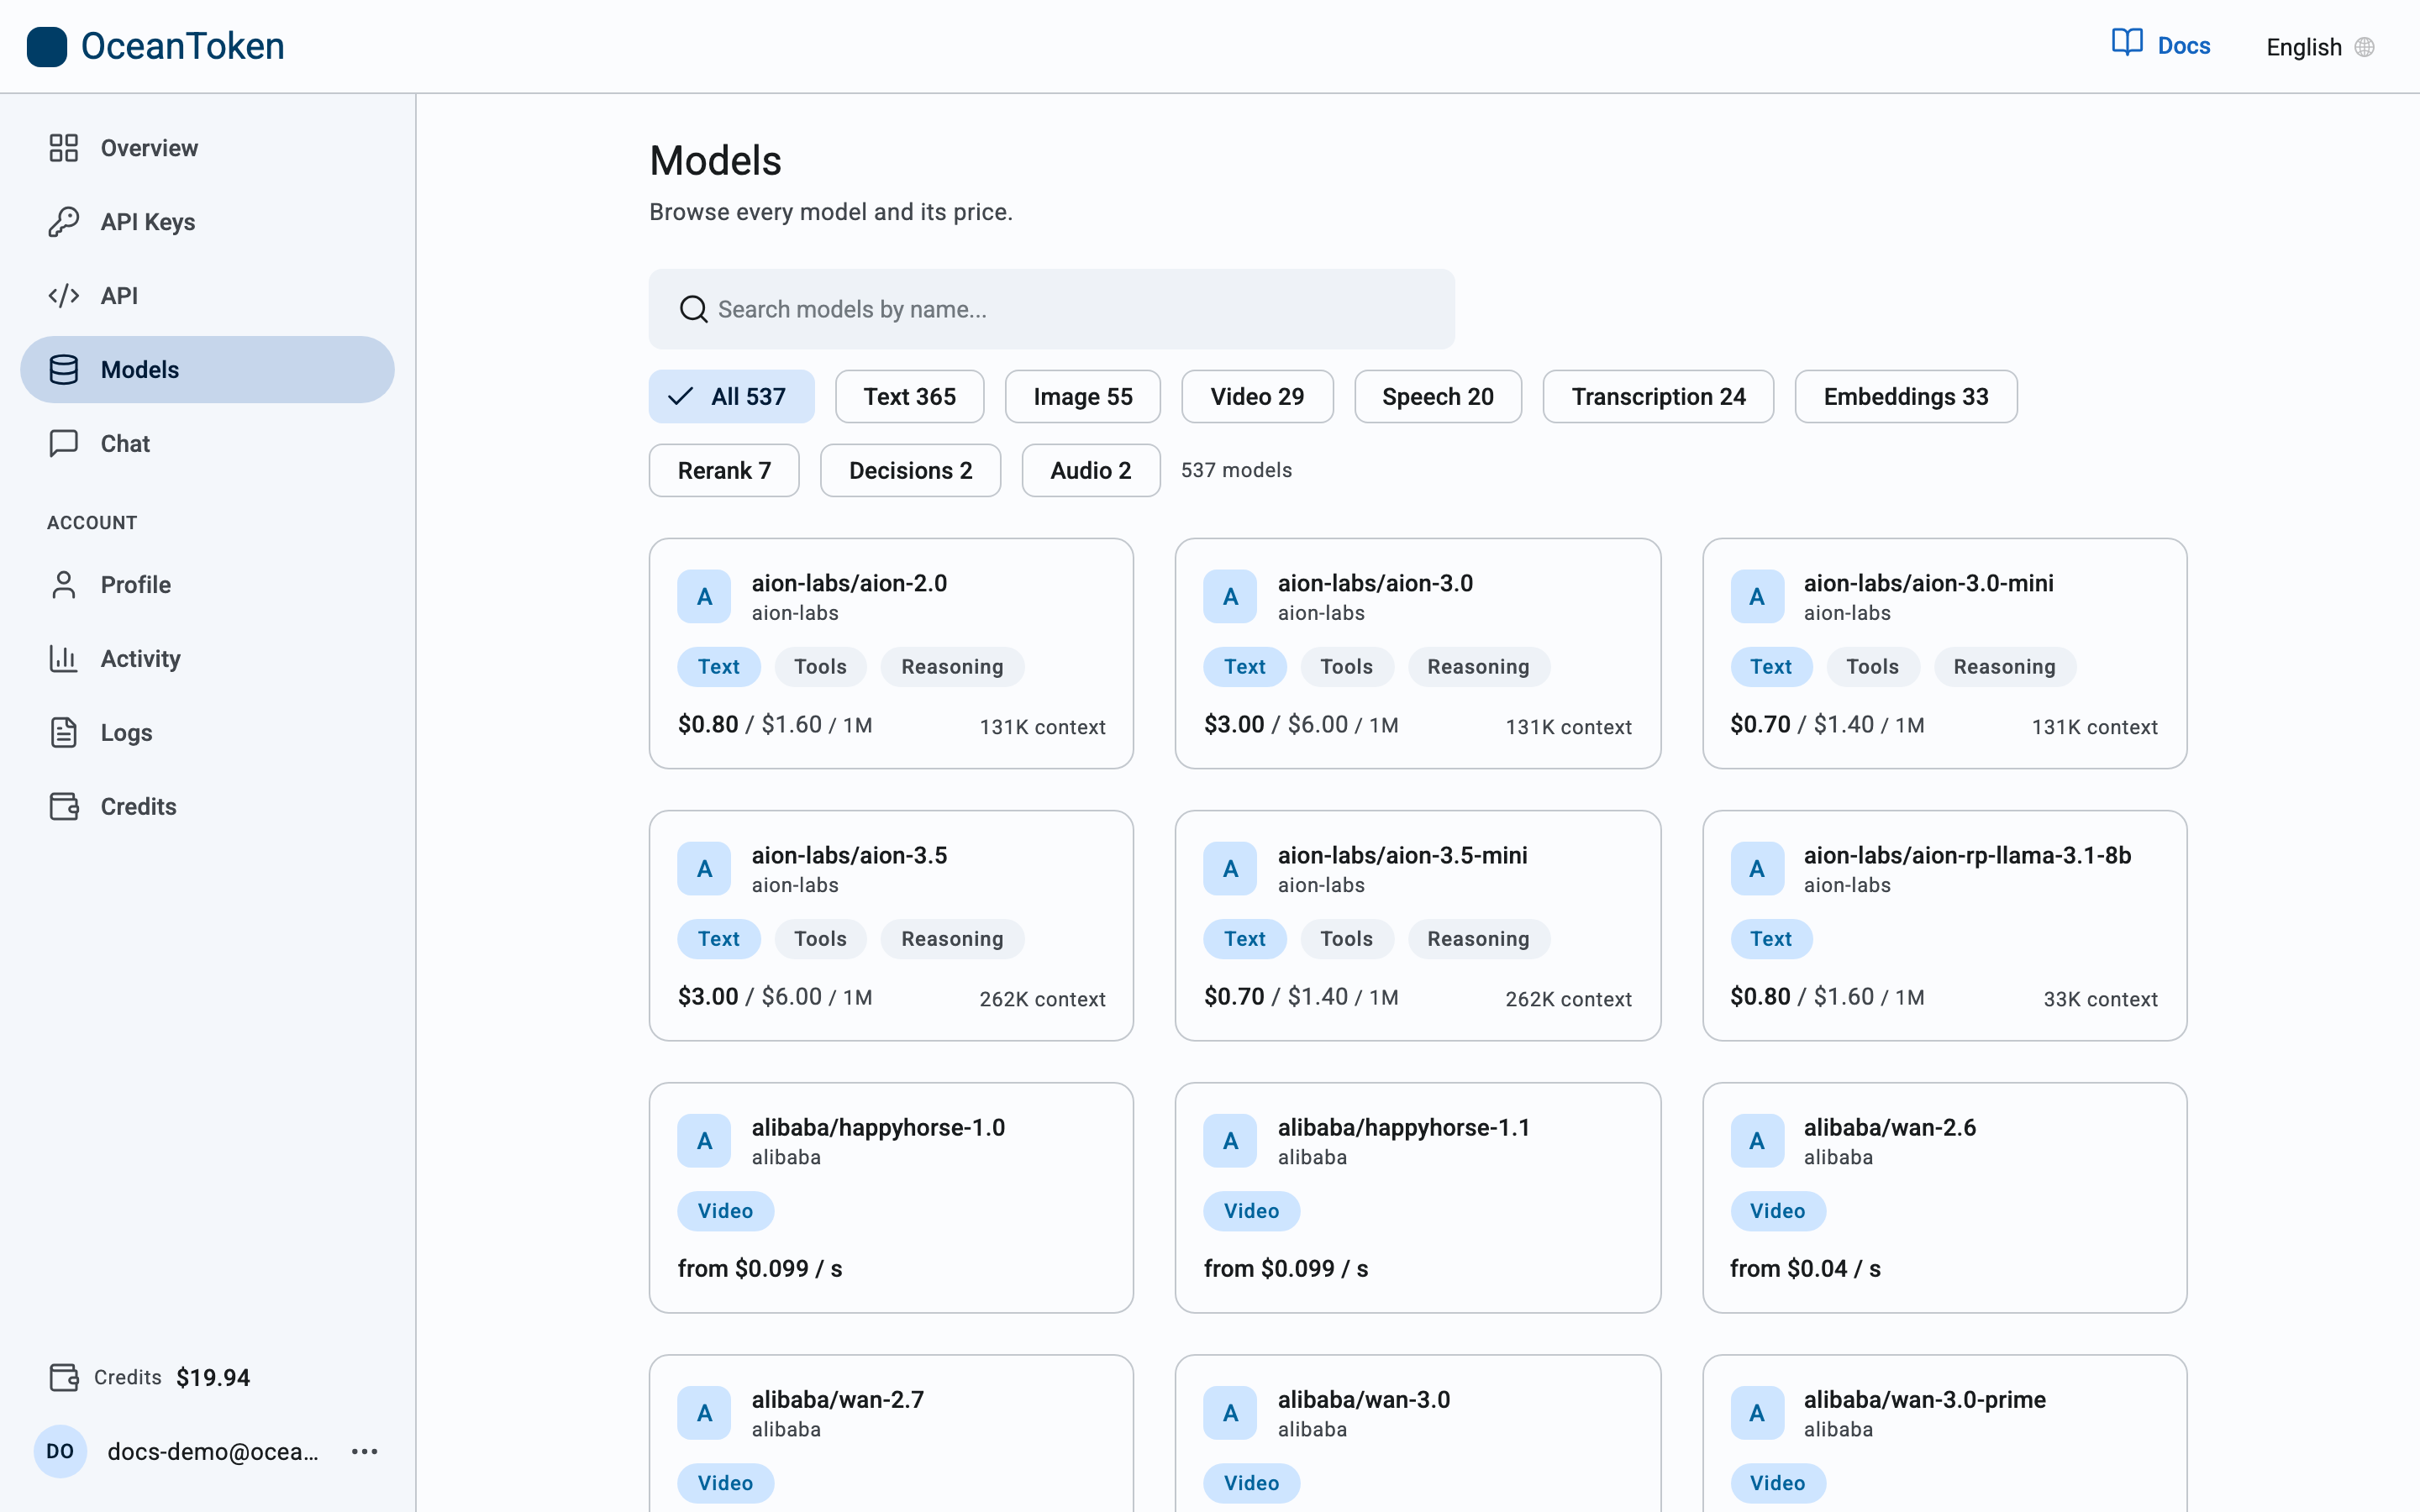
Task: Filter models by Rerank 7
Action: coord(724,470)
